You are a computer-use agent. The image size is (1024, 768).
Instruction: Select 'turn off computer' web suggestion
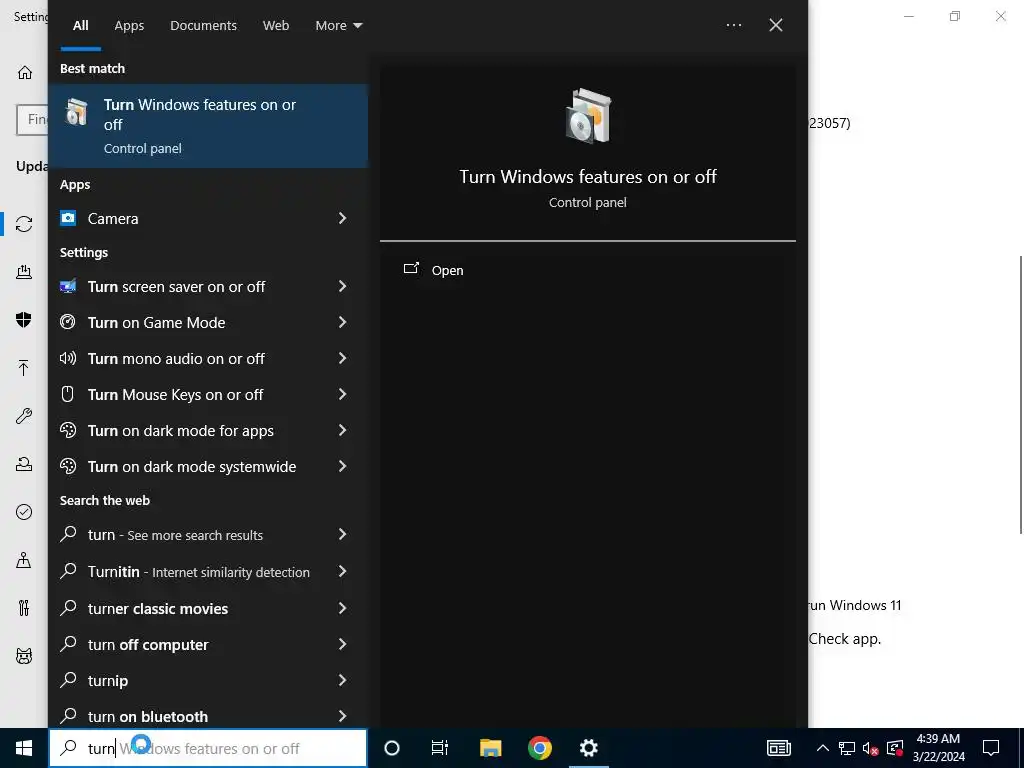[x=208, y=645]
